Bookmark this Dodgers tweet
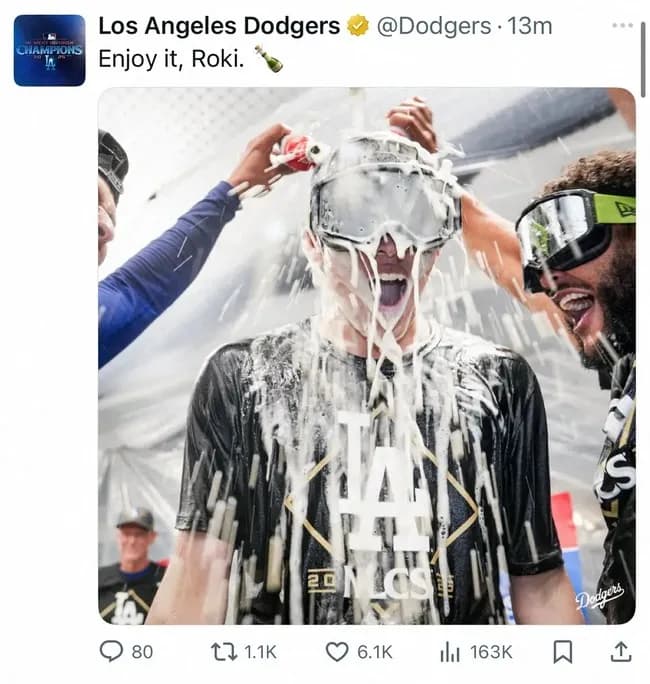The image size is (650, 684). (x=563, y=652)
